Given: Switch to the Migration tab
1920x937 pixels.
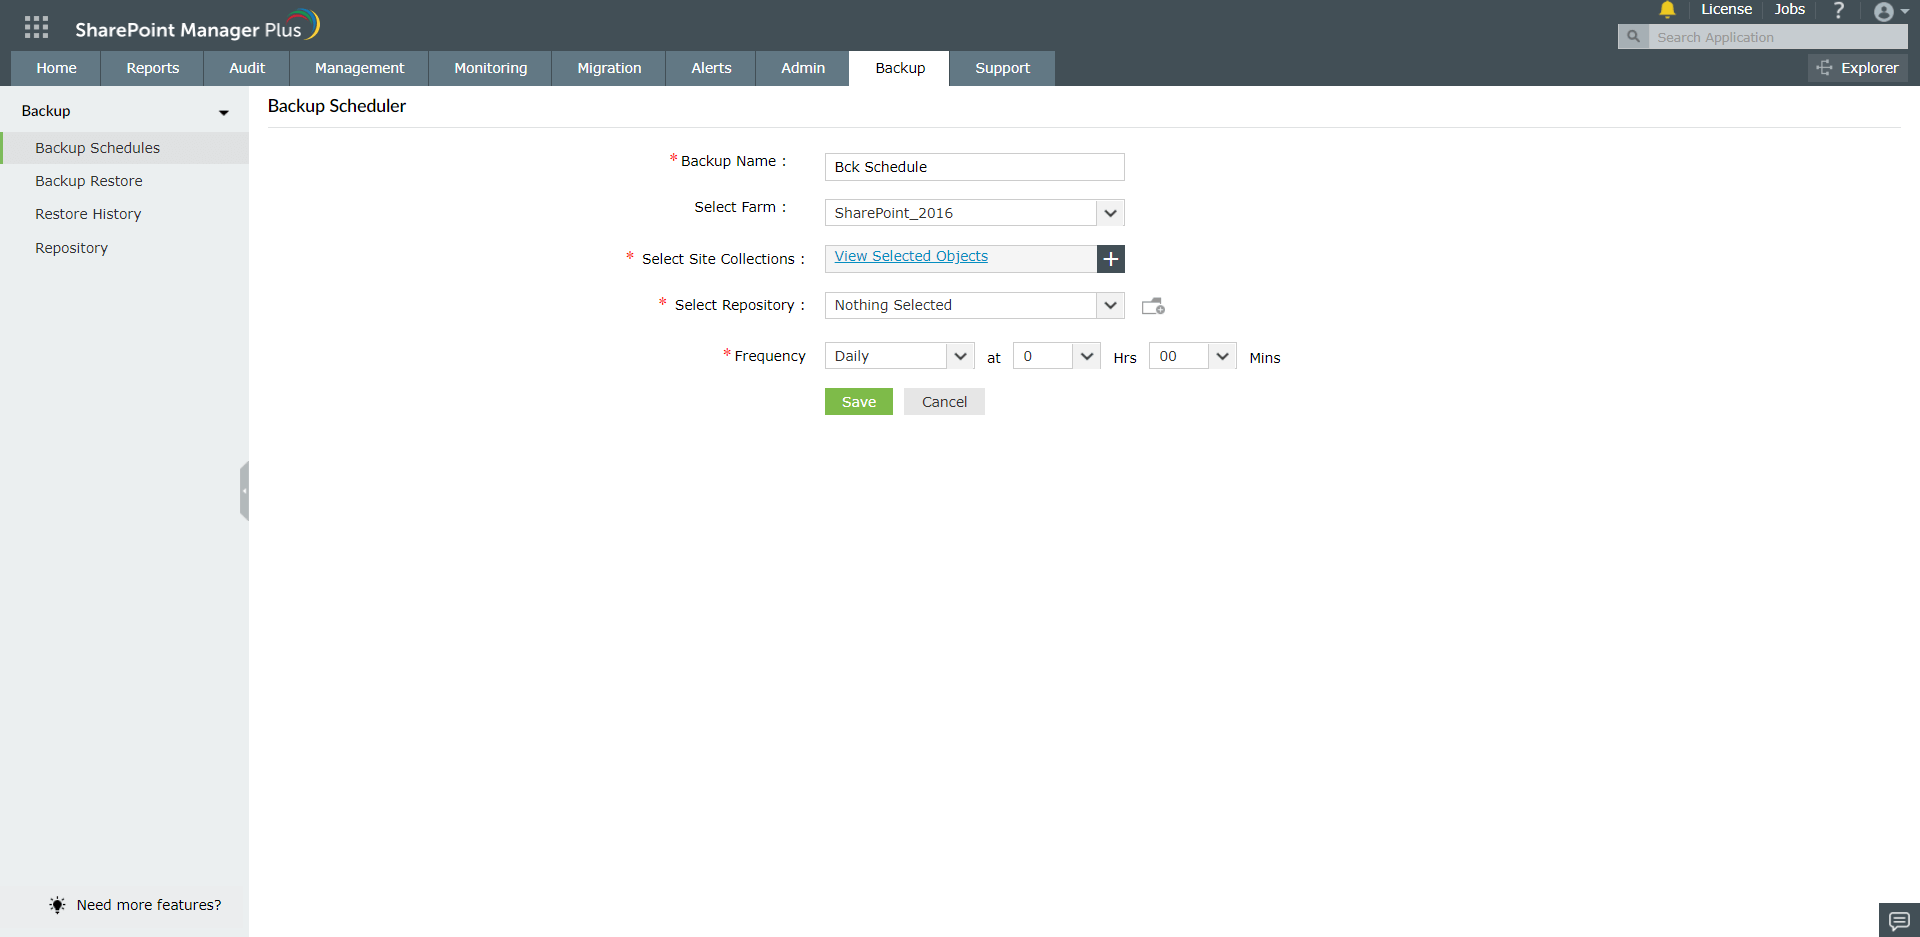Looking at the screenshot, I should [608, 68].
